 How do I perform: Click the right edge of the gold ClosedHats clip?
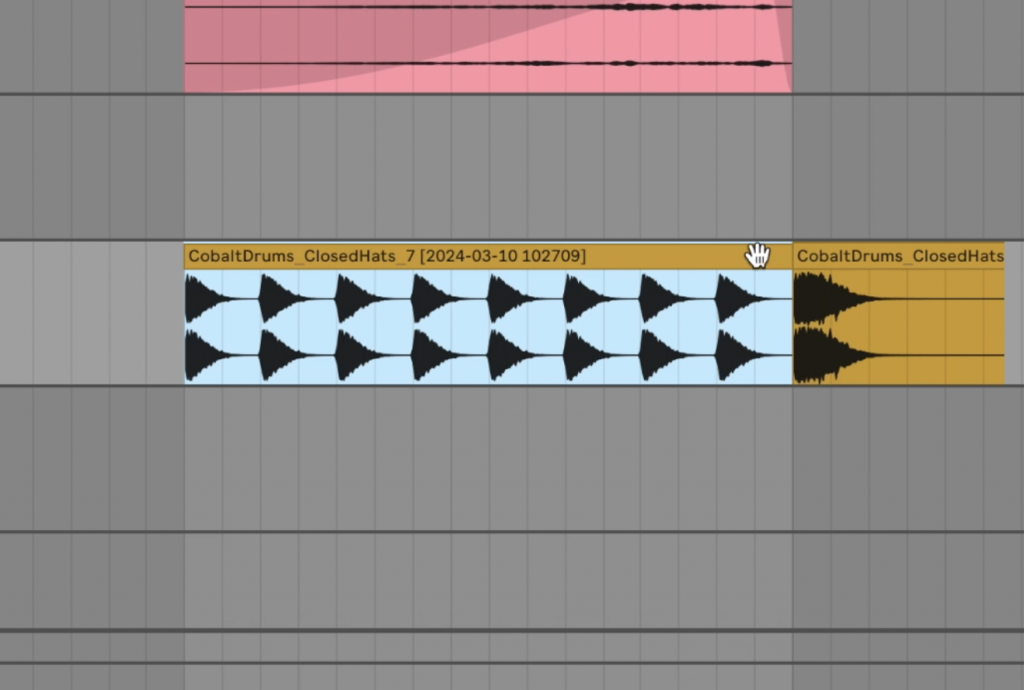(x=1004, y=313)
